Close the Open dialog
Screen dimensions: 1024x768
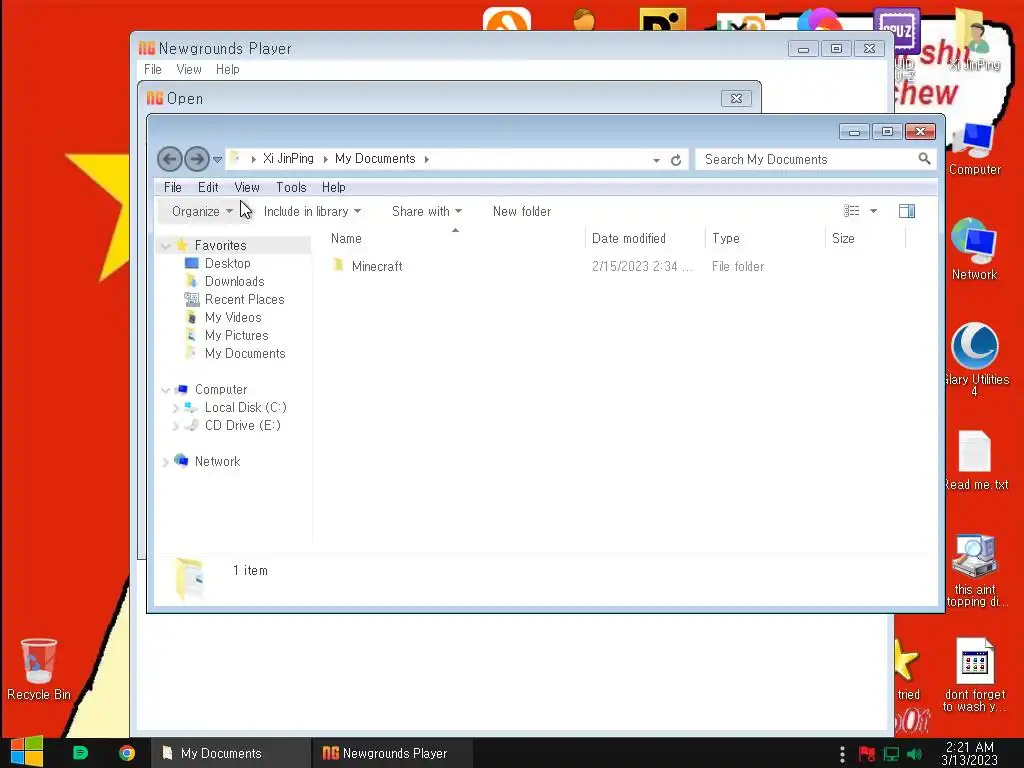(736, 99)
